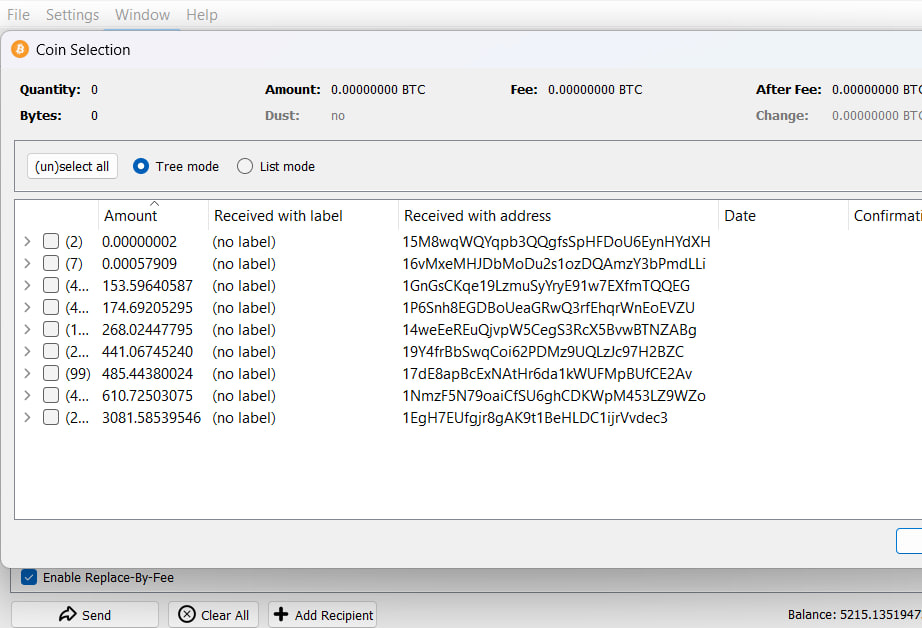Open the File menu
The width and height of the screenshot is (922, 628).
click(x=18, y=15)
